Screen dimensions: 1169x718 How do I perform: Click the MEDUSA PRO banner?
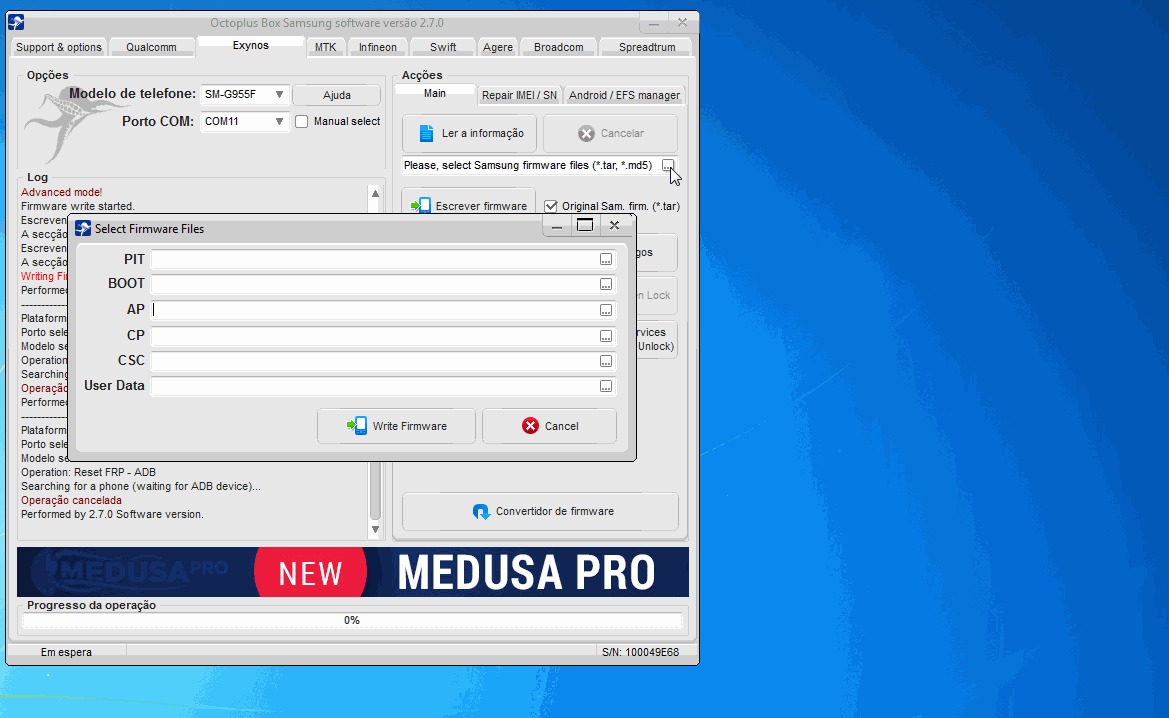click(x=352, y=572)
